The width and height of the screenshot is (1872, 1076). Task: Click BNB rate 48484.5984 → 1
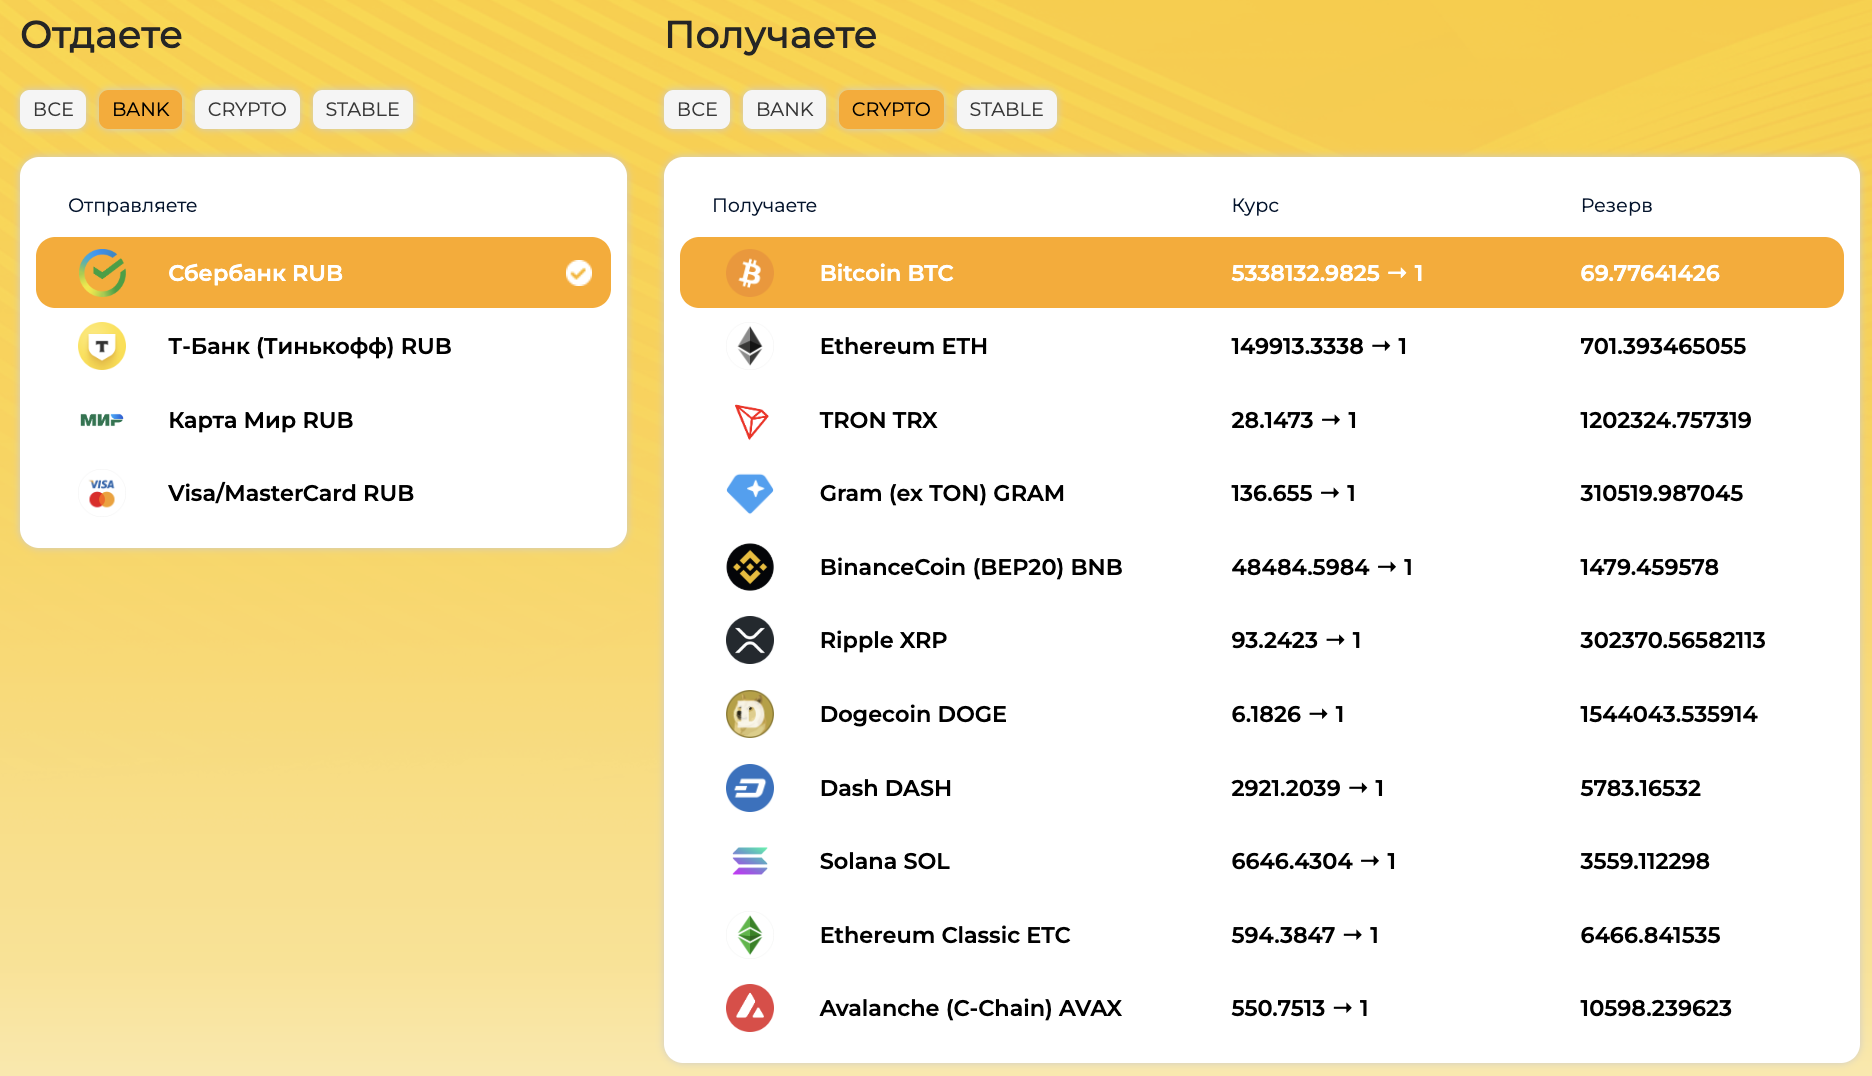pyautogui.click(x=1322, y=567)
